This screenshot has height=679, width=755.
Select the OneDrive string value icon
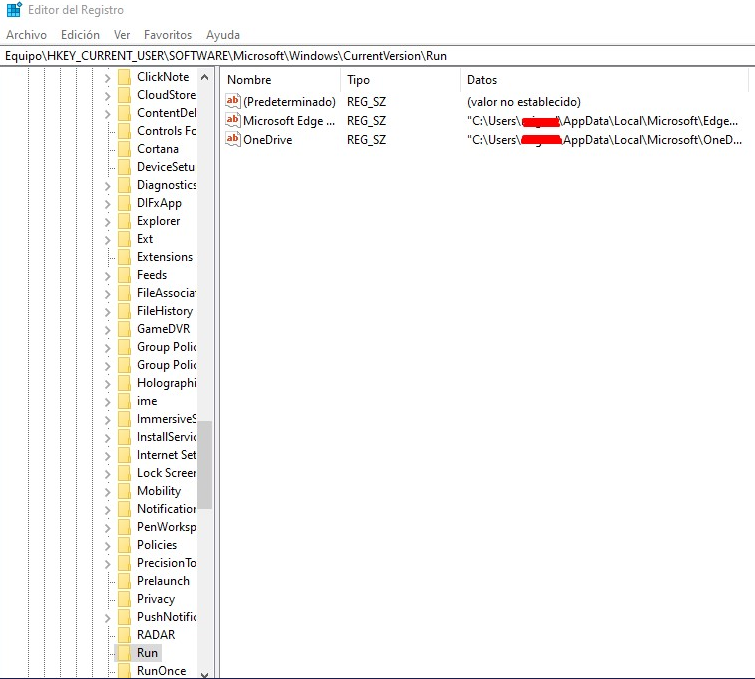tap(233, 140)
